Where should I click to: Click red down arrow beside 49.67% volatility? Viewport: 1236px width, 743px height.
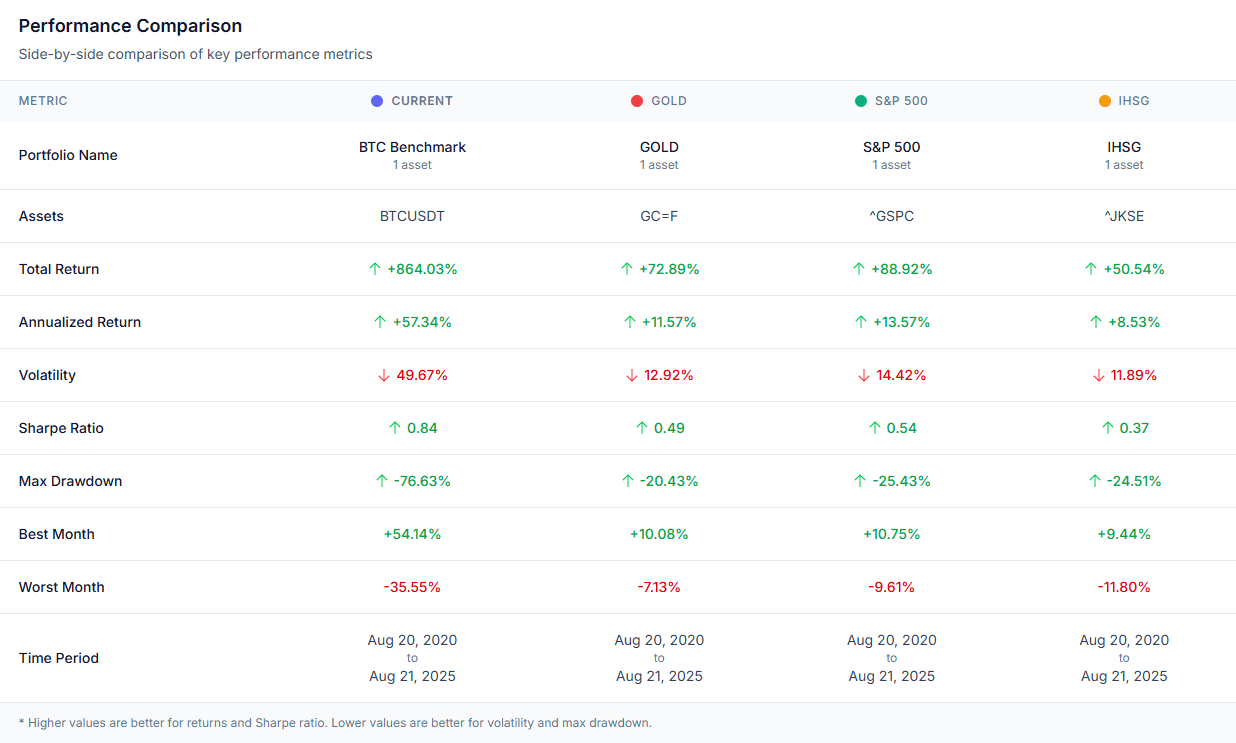384,375
